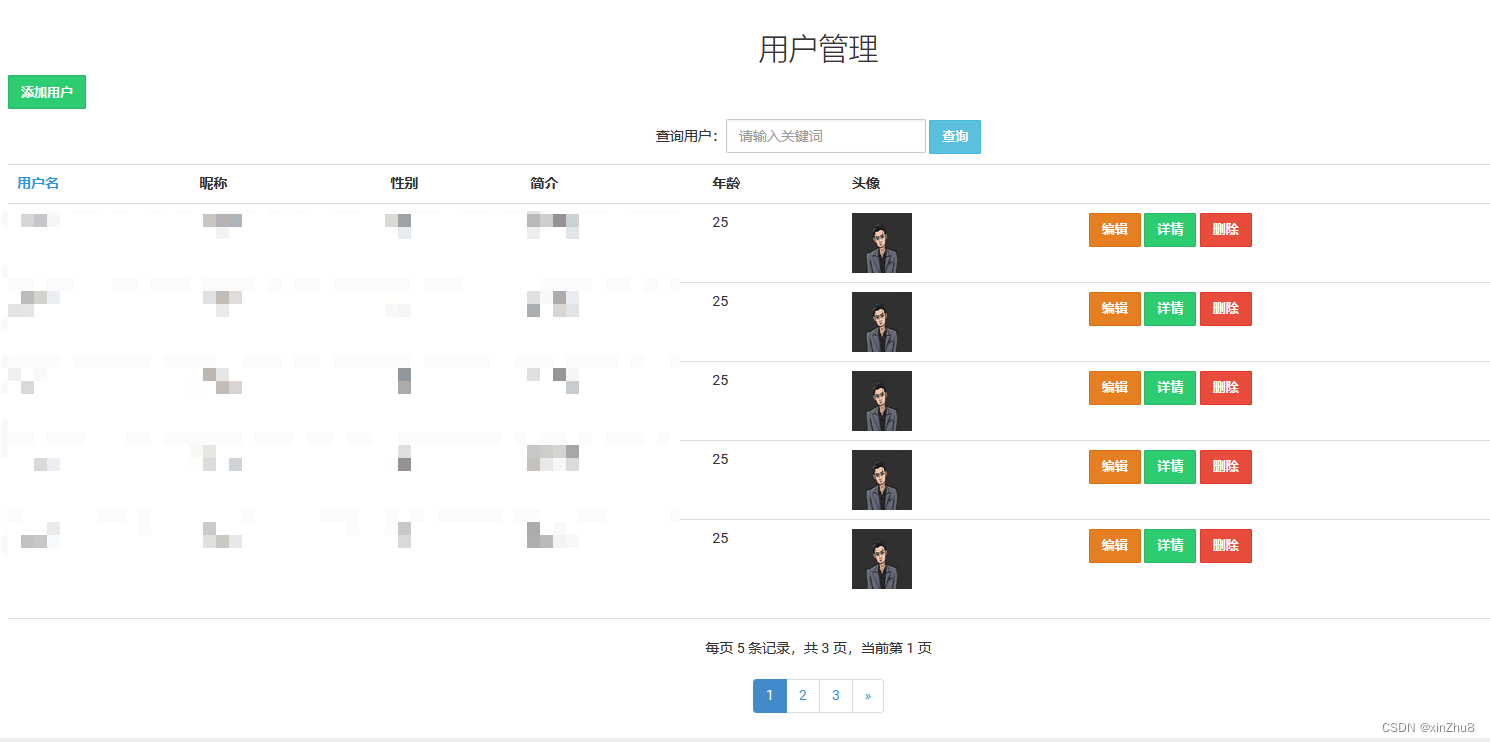The image size is (1490, 742).
Task: Click the first row avatar thumbnail
Action: tap(881, 243)
